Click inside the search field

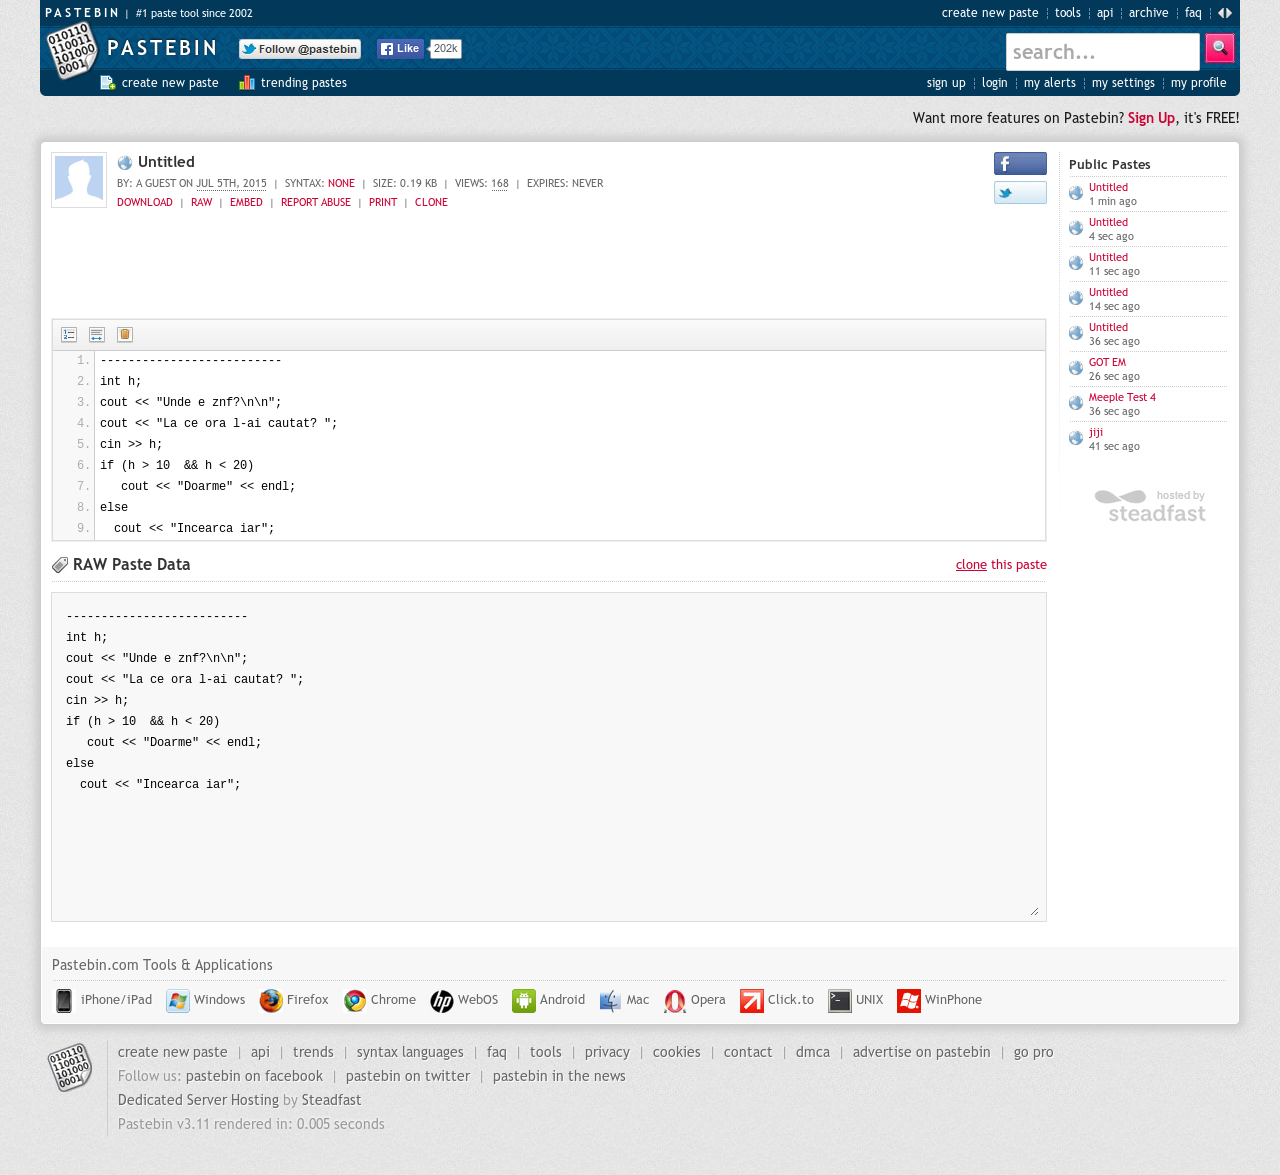[x=1103, y=52]
